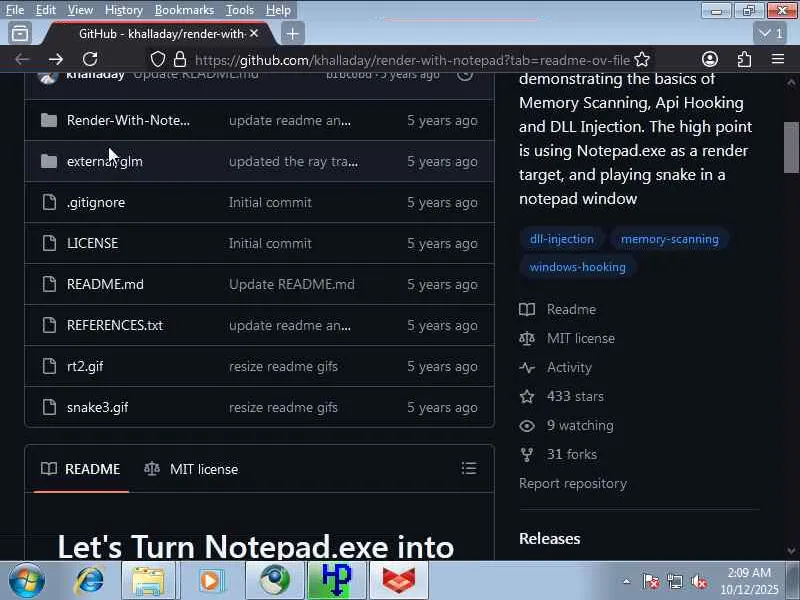
Task: Switch to the README tab
Action: (81, 469)
